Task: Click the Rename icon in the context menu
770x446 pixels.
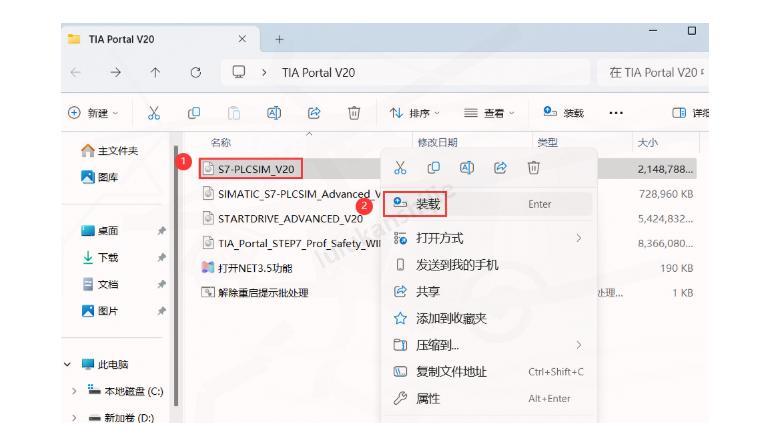Action: coord(467,168)
